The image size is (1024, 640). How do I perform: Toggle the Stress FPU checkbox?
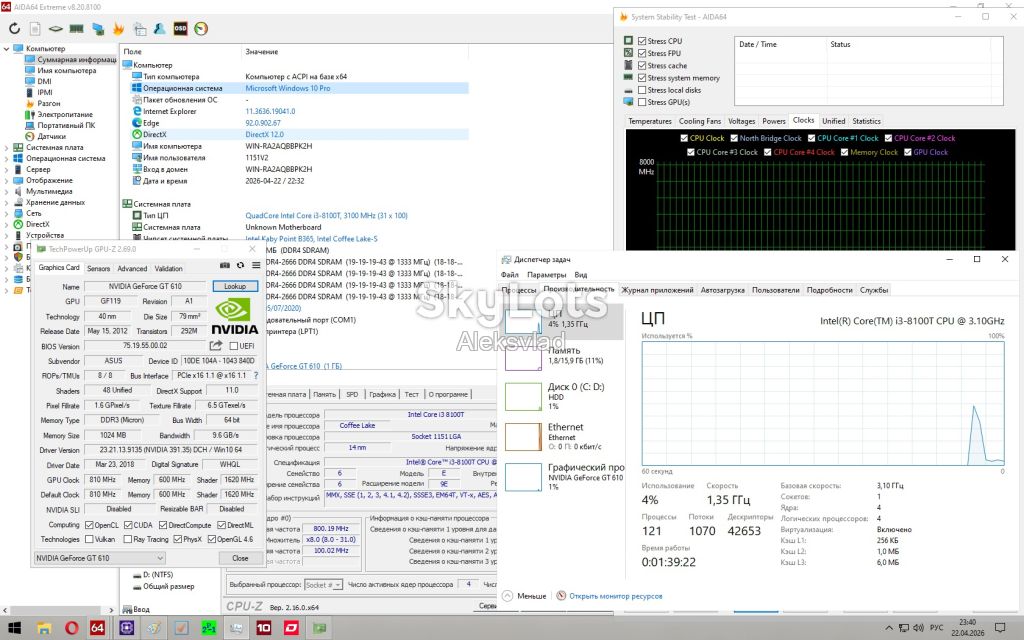point(642,54)
